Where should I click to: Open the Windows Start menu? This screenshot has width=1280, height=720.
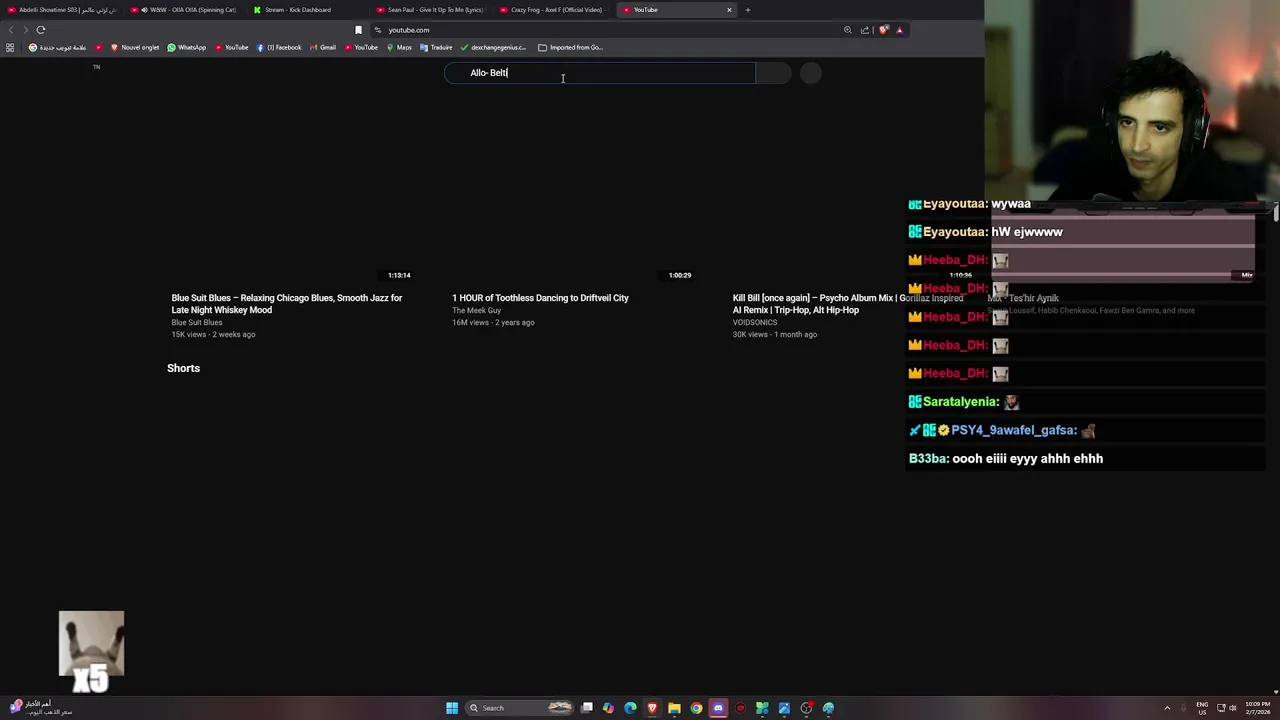452,708
